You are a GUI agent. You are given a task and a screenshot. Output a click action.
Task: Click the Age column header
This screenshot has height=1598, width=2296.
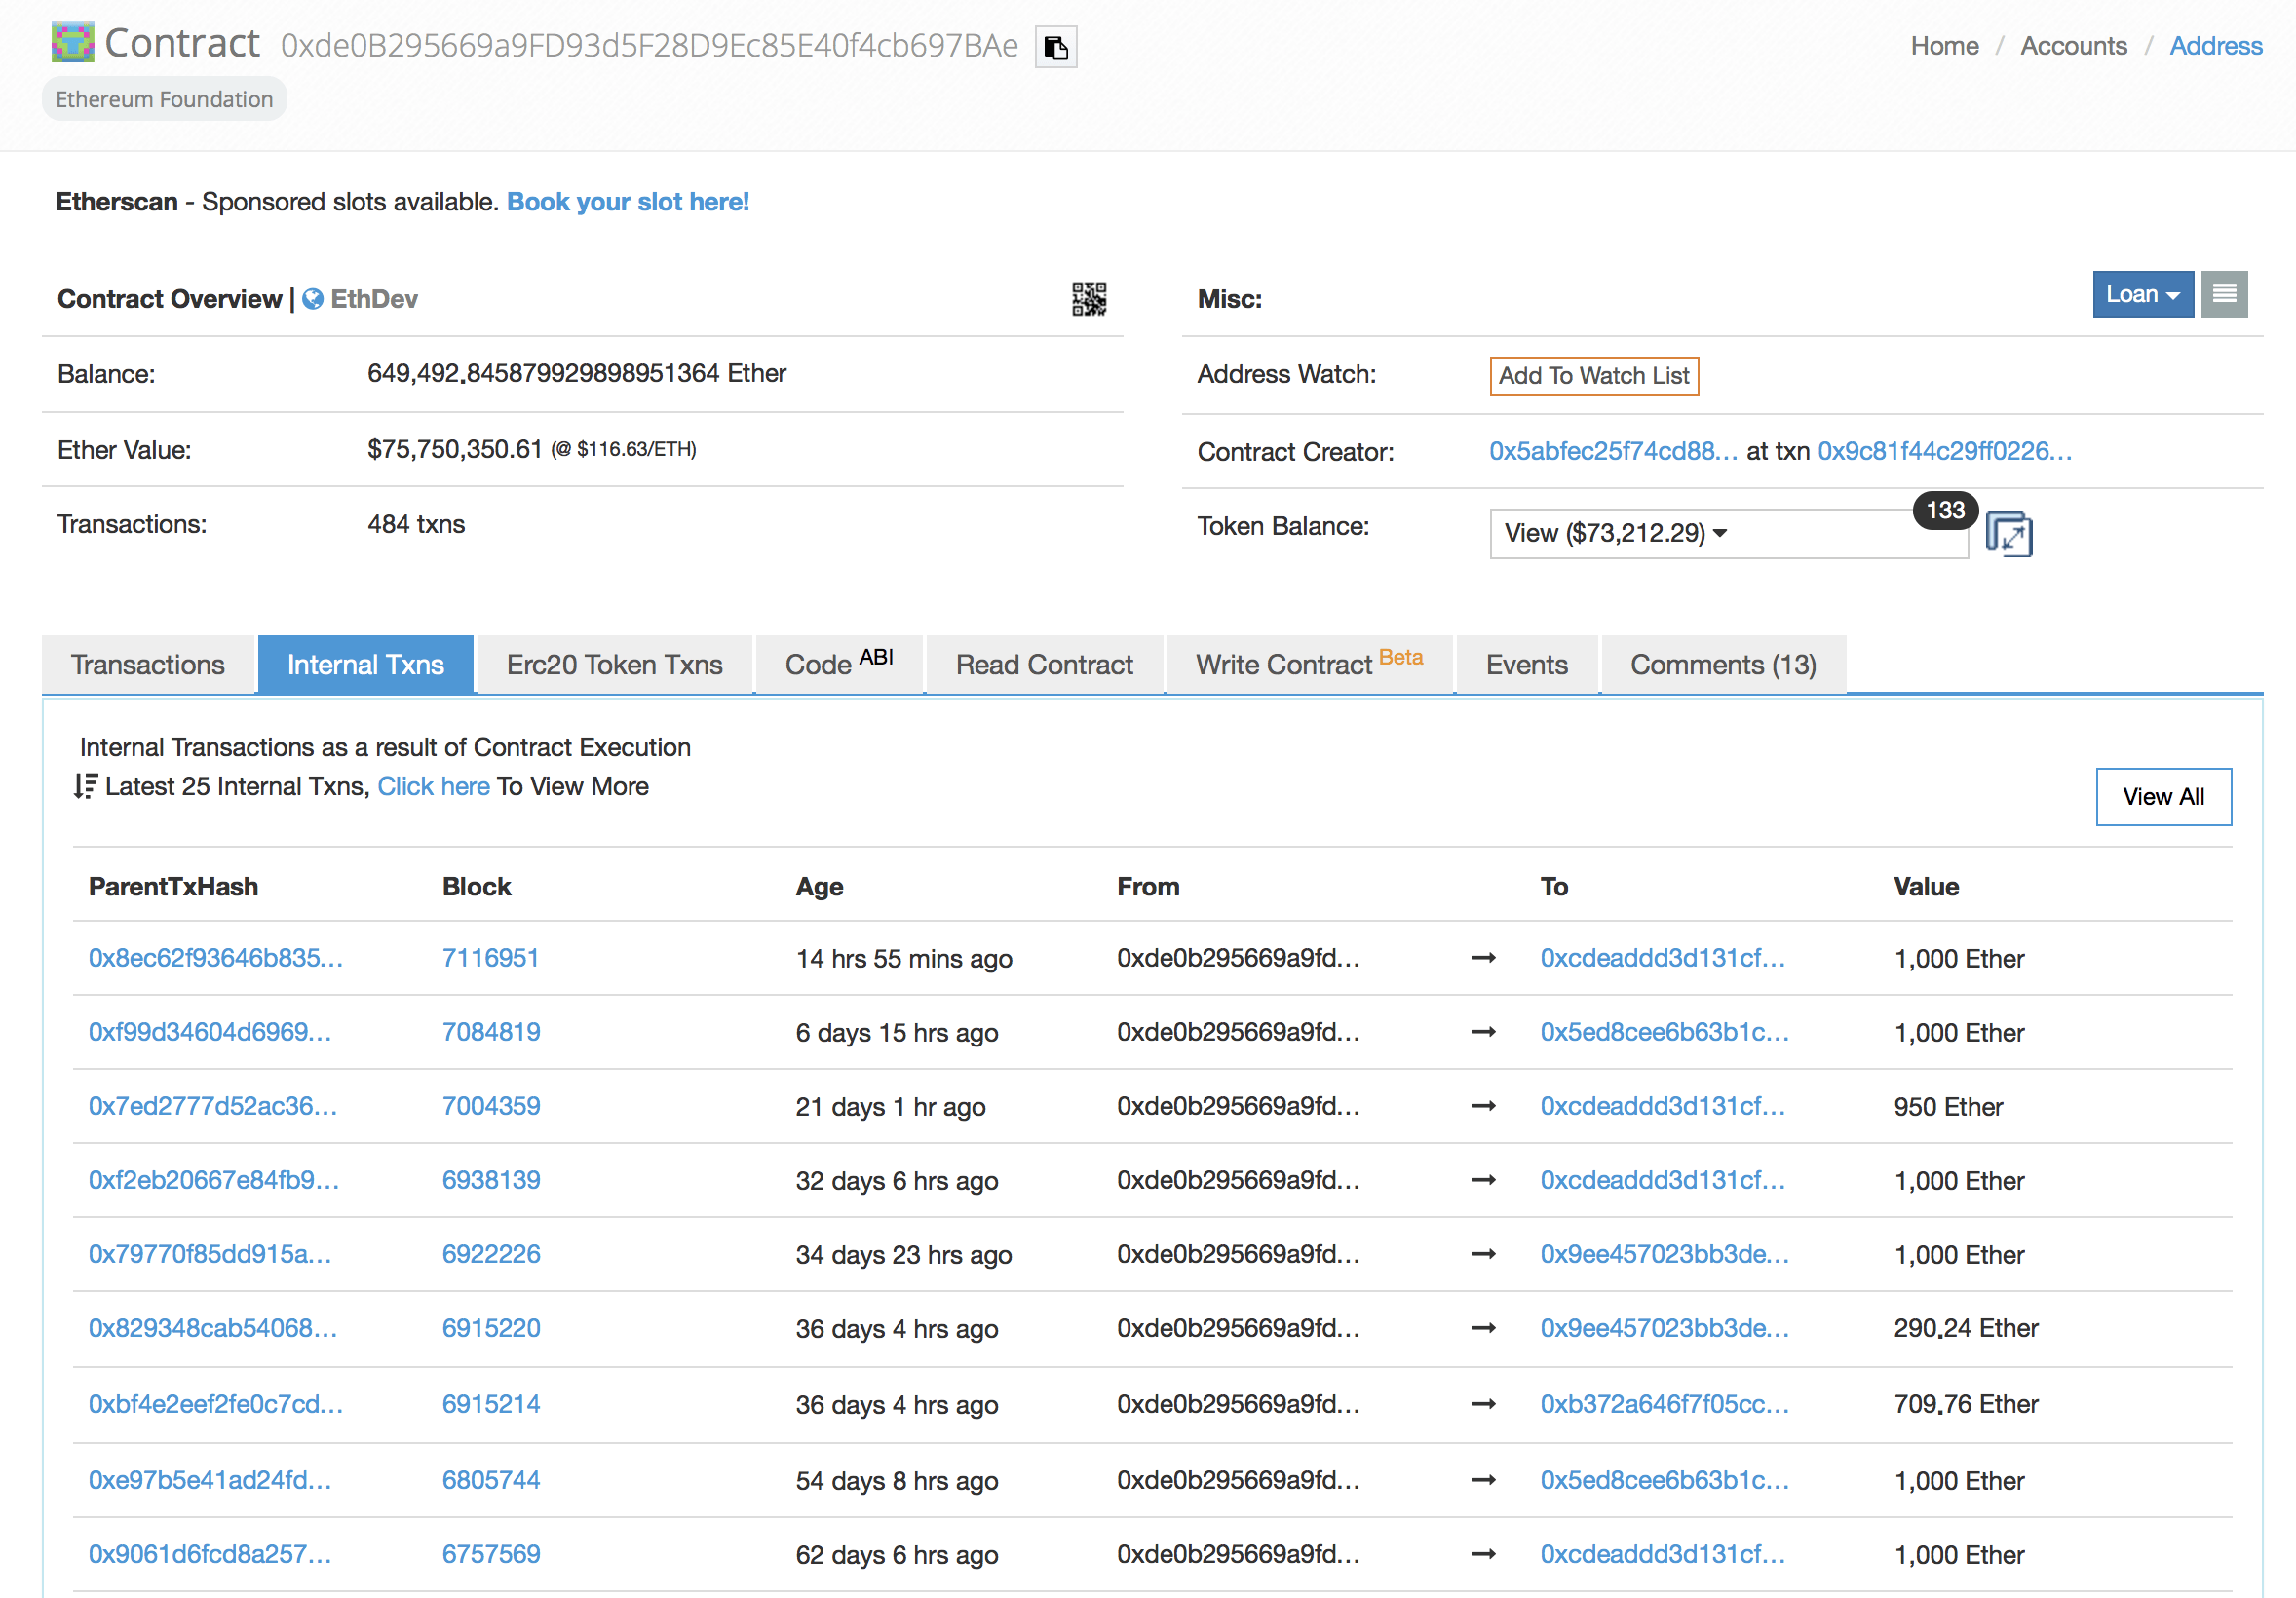click(819, 886)
